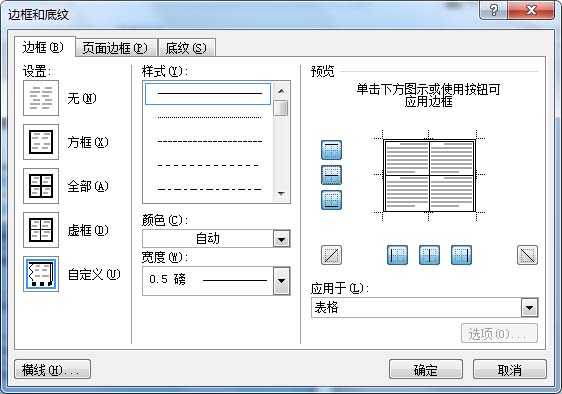562x394 pixels.
Task: Click the disabled 选项(O)... button
Action: 499,333
